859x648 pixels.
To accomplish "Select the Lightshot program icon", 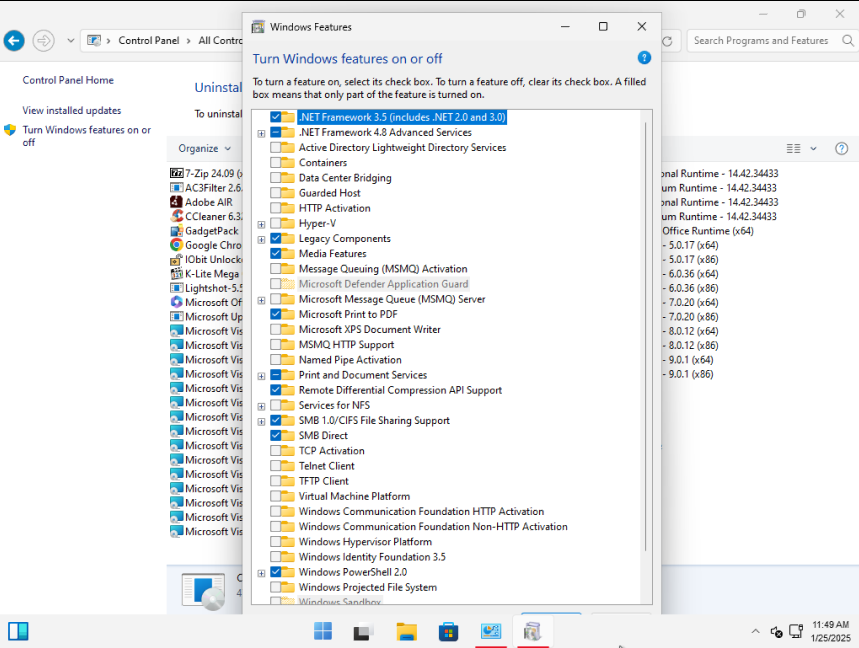I will pyautogui.click(x=176, y=288).
